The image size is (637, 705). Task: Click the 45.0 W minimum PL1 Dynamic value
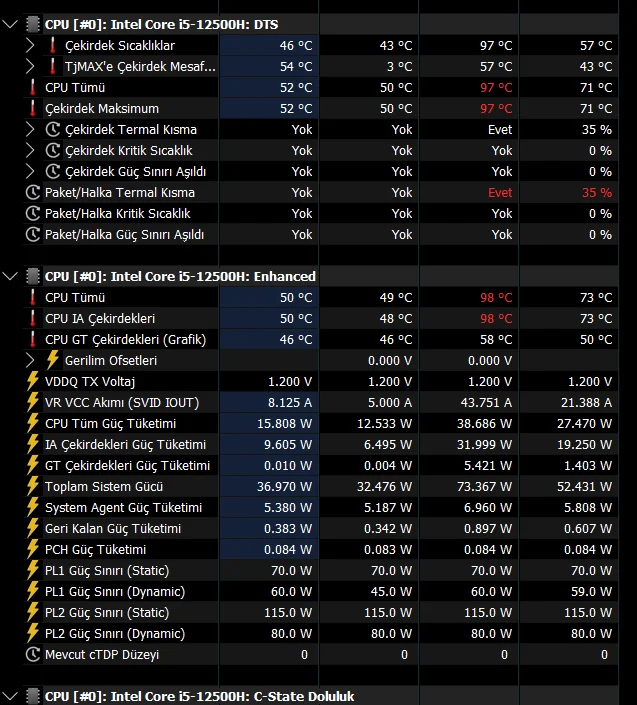(x=391, y=592)
